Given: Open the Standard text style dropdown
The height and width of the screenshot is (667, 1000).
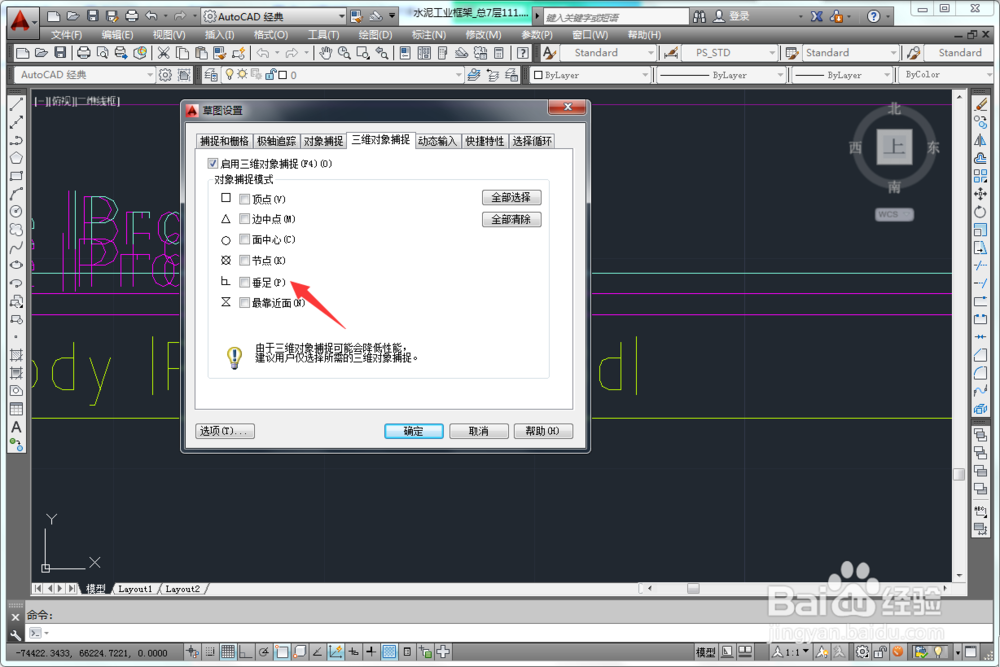Looking at the screenshot, I should [x=608, y=53].
